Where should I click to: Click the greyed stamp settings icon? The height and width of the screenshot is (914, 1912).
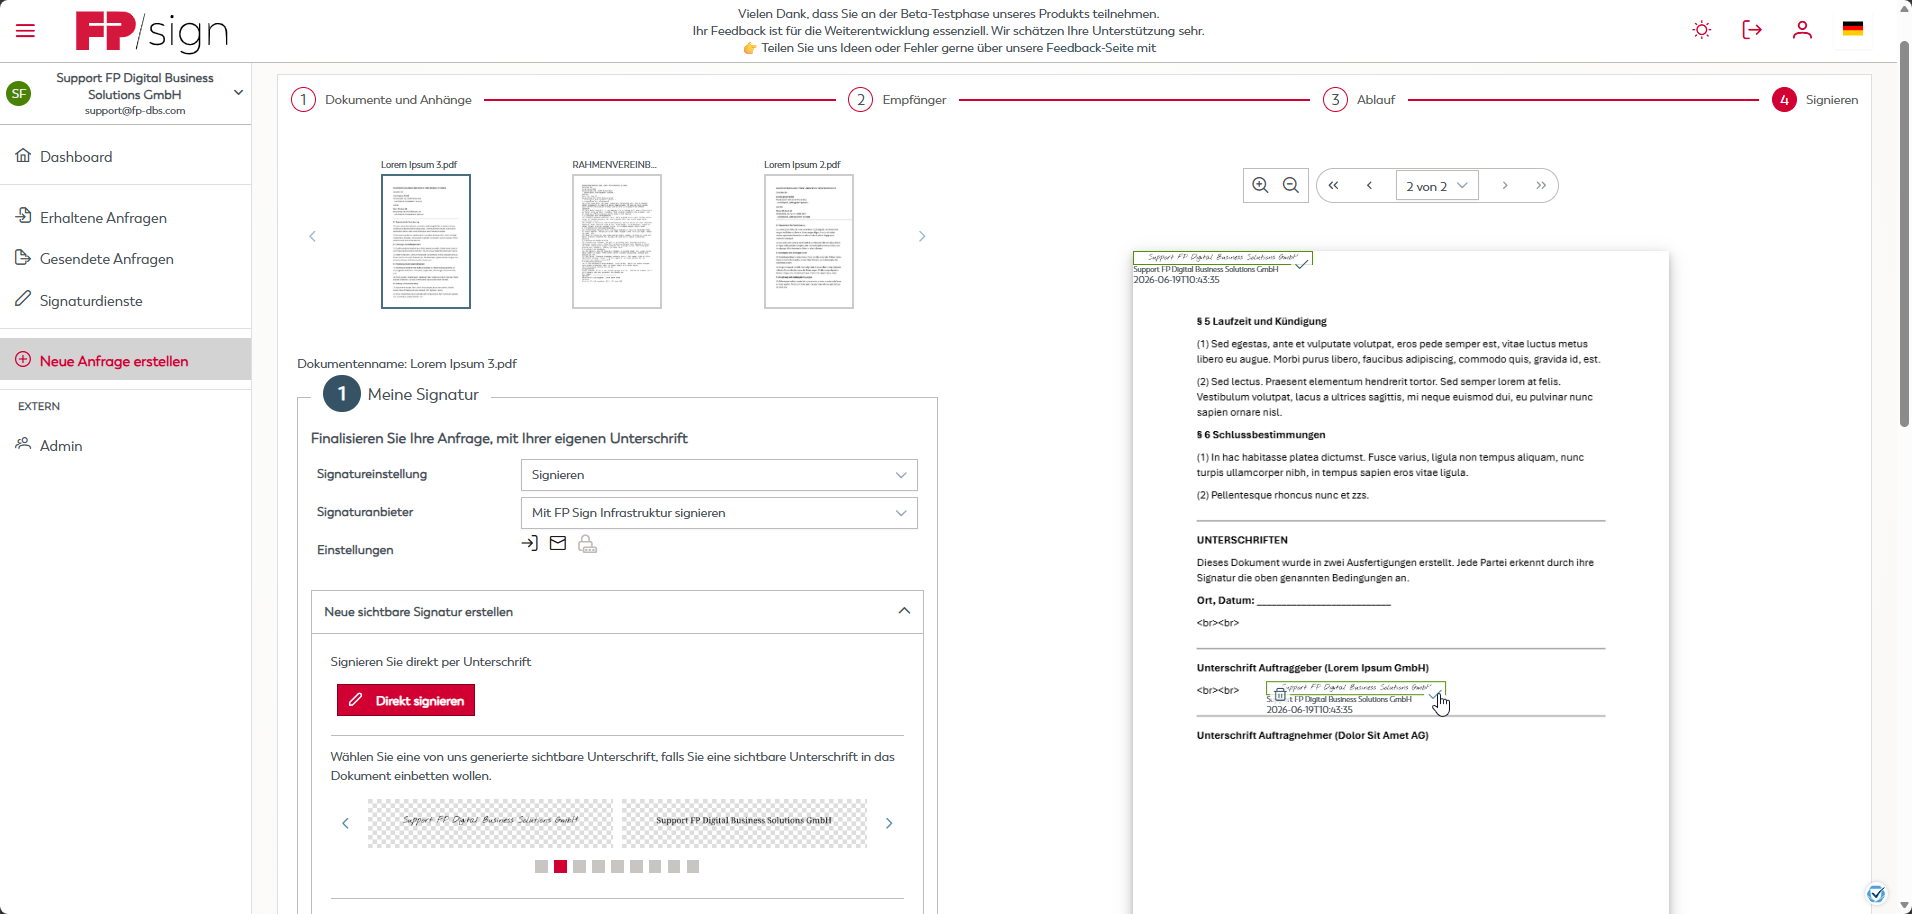click(x=587, y=544)
